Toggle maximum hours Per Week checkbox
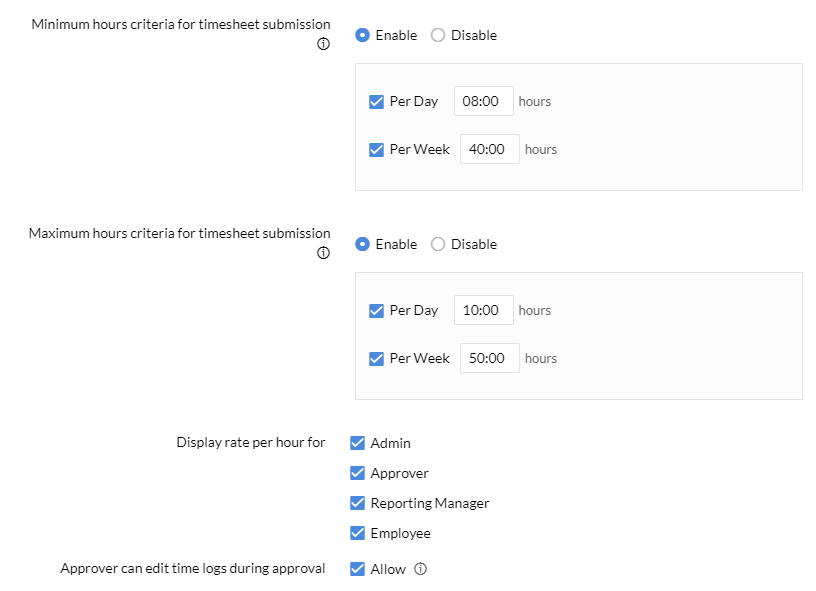The width and height of the screenshot is (816, 591). [376, 358]
